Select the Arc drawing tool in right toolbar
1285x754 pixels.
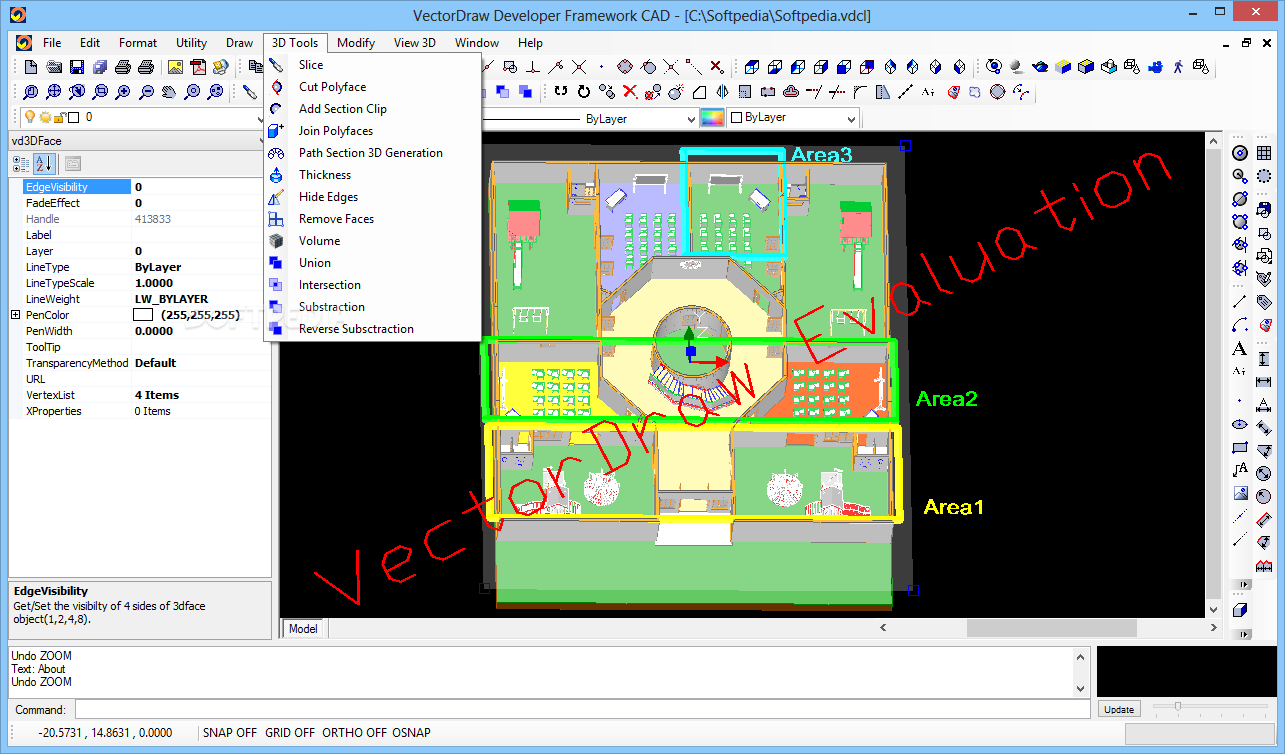(x=1240, y=325)
